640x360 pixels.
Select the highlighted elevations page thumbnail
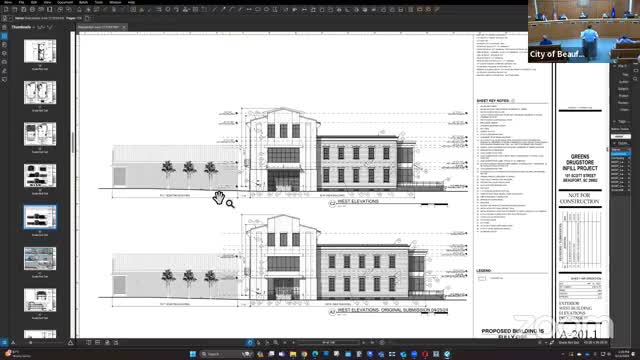(x=40, y=217)
